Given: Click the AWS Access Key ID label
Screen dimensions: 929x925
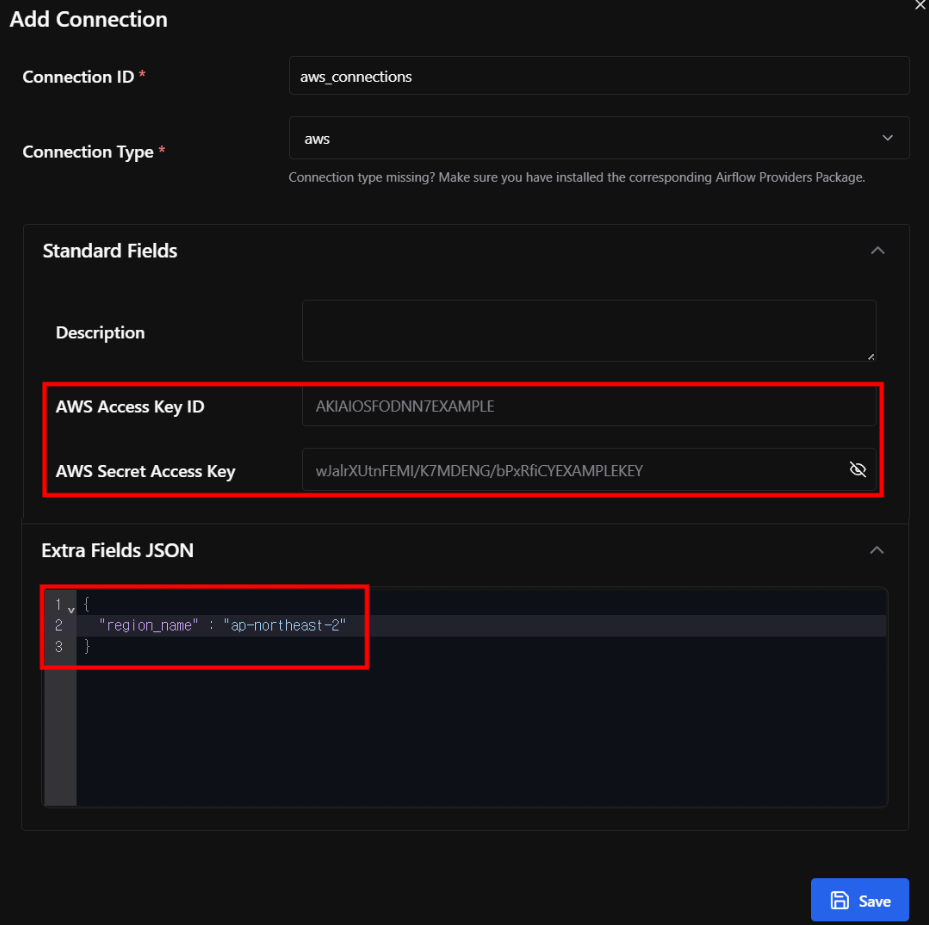Looking at the screenshot, I should click(x=130, y=407).
